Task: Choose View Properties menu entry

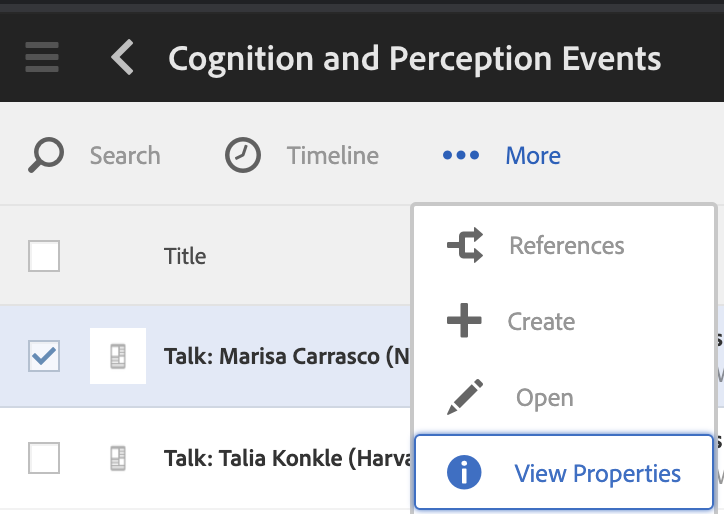Action: click(x=597, y=473)
